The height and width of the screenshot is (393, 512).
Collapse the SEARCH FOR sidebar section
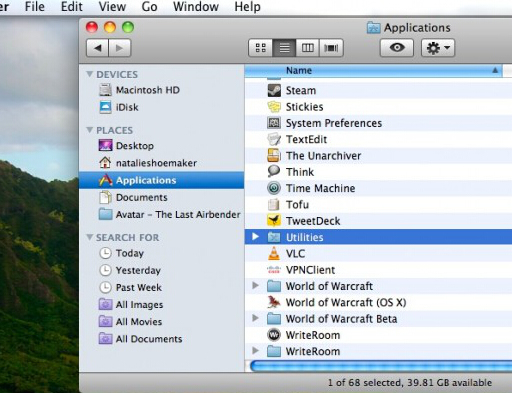[x=89, y=237]
